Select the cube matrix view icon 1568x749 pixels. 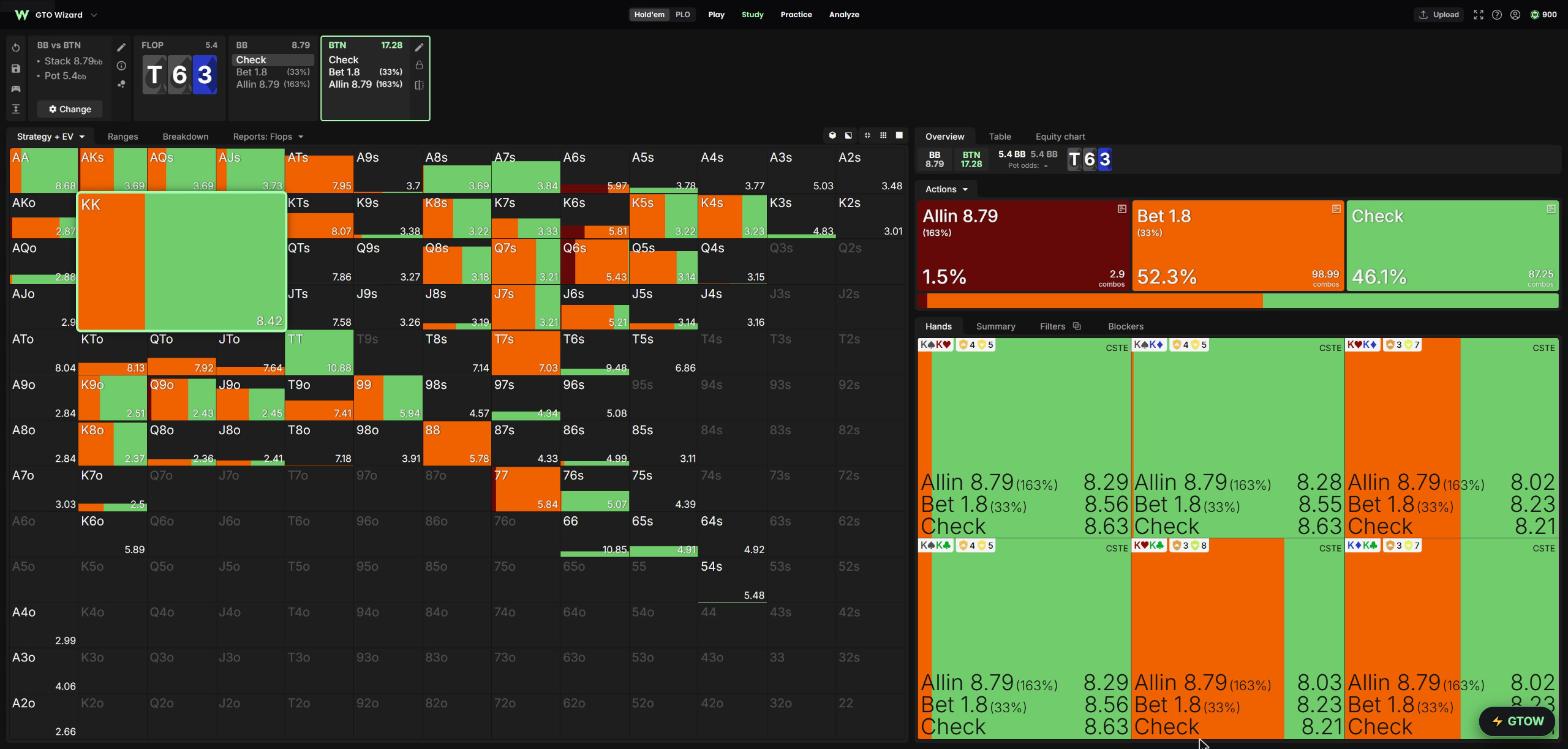(832, 136)
